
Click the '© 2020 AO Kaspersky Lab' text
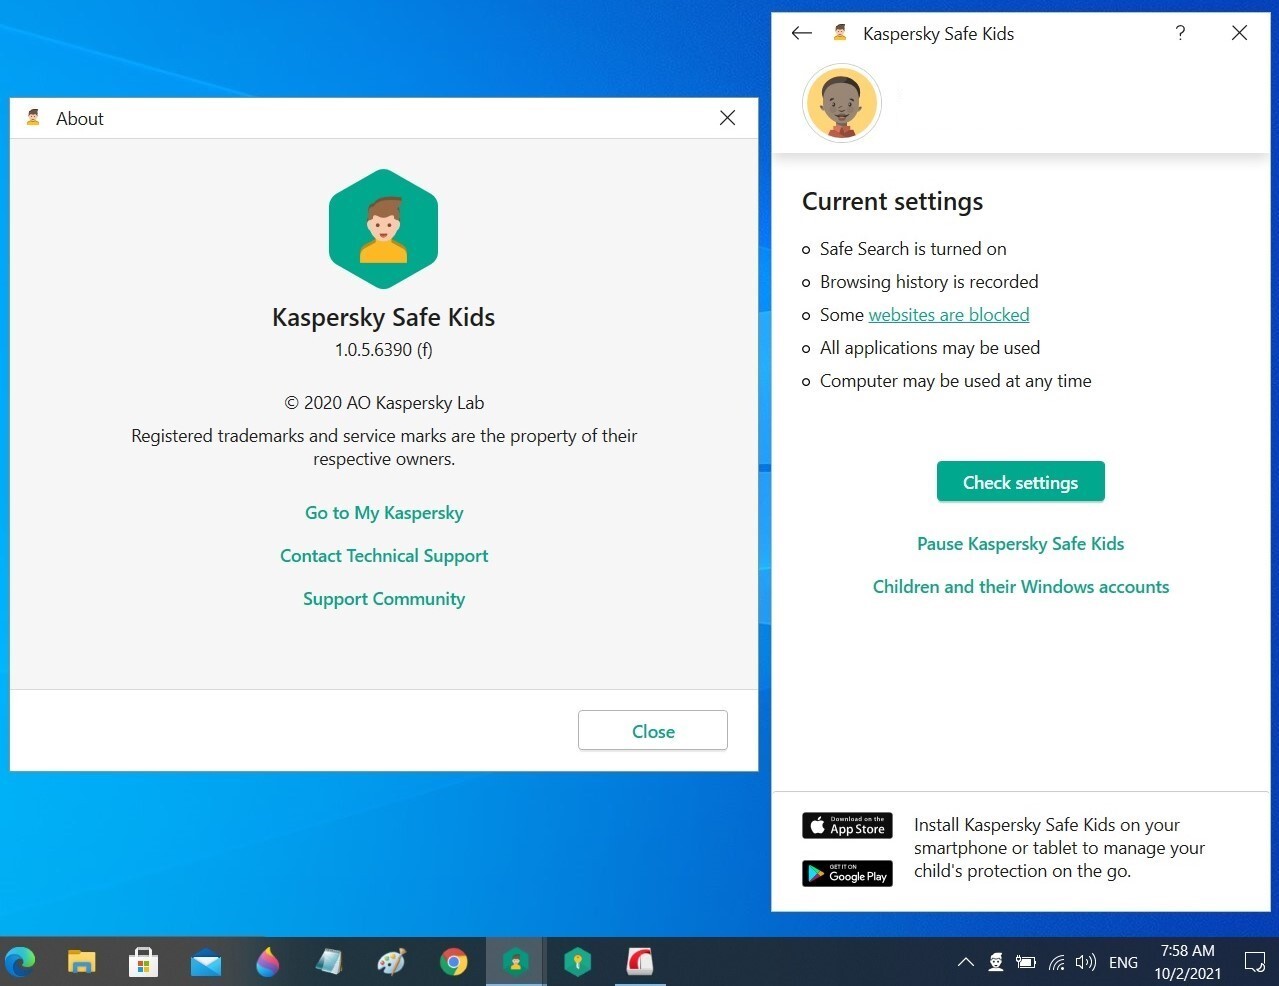pyautogui.click(x=384, y=403)
